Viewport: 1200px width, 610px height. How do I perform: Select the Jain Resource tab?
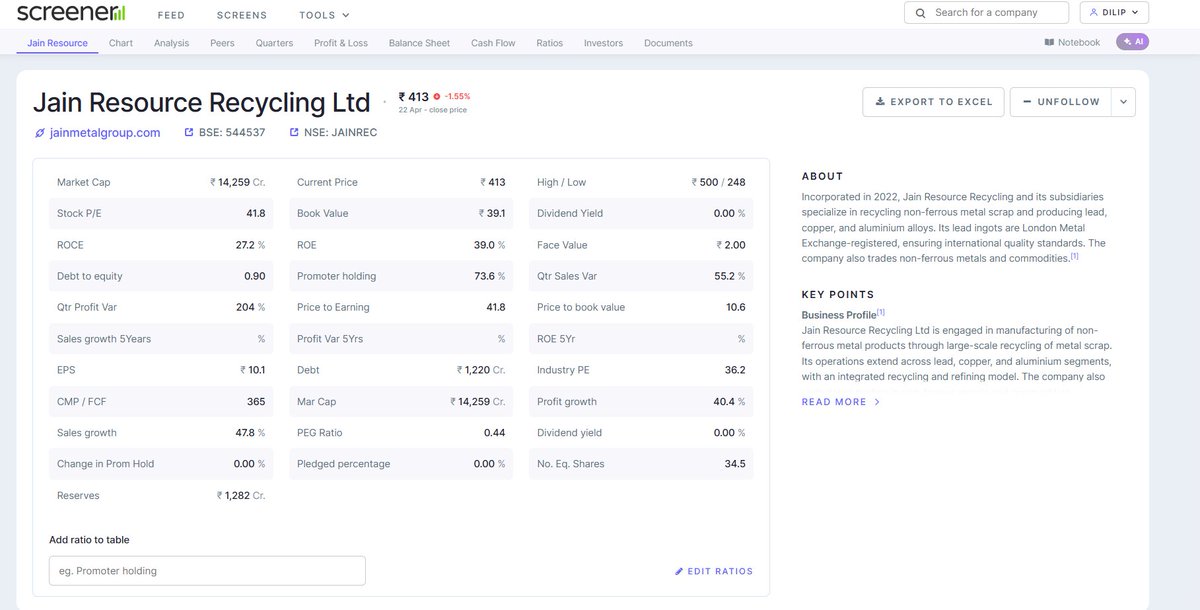click(58, 43)
